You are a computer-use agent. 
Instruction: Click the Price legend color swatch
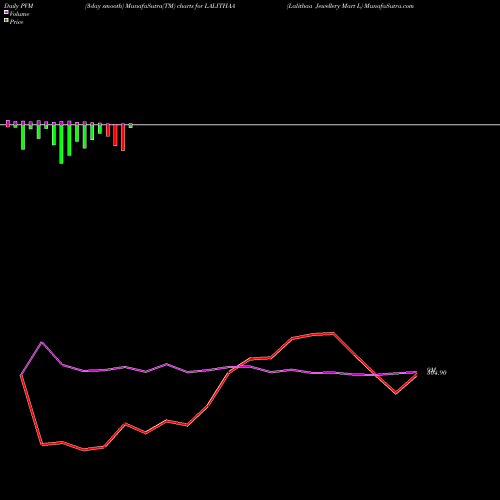point(6,20)
